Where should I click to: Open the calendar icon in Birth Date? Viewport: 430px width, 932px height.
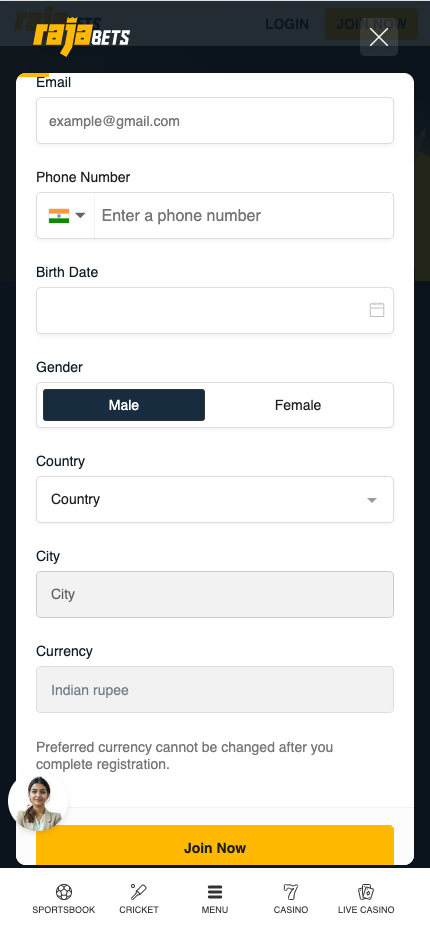(x=376, y=310)
